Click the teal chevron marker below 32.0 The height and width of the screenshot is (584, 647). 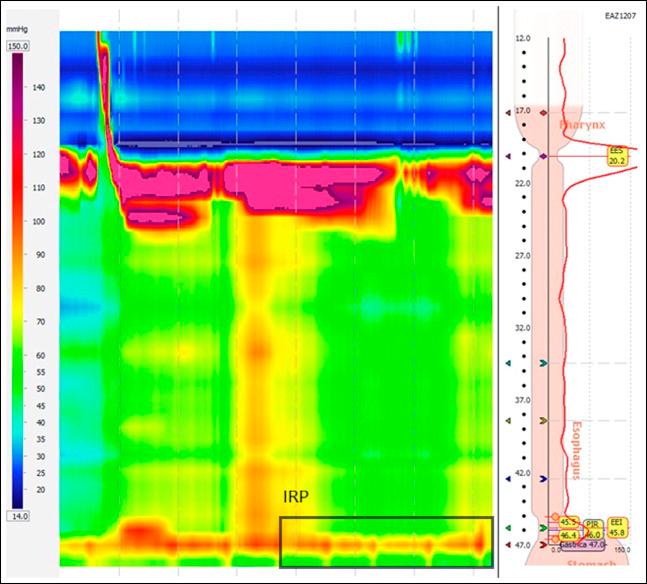pos(544,363)
